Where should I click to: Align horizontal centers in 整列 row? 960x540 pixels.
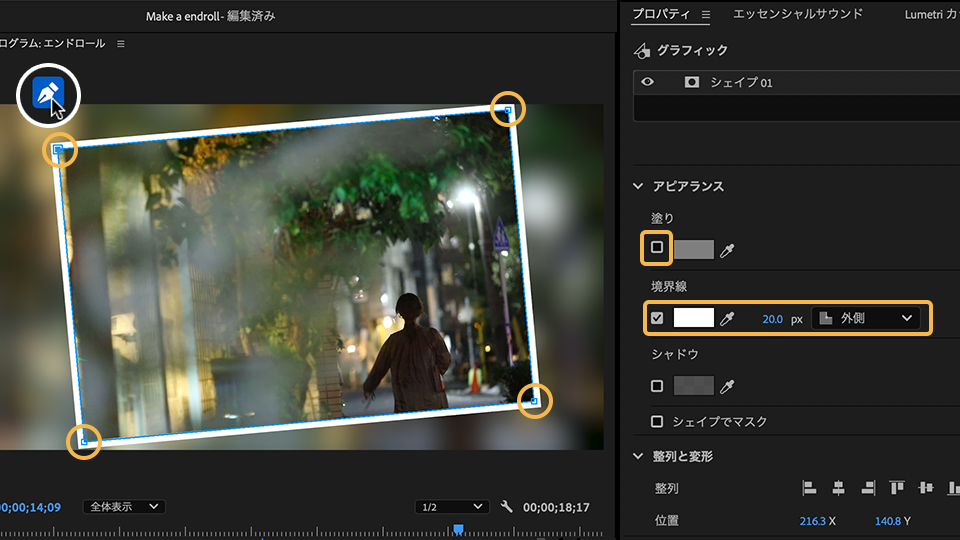click(x=838, y=488)
